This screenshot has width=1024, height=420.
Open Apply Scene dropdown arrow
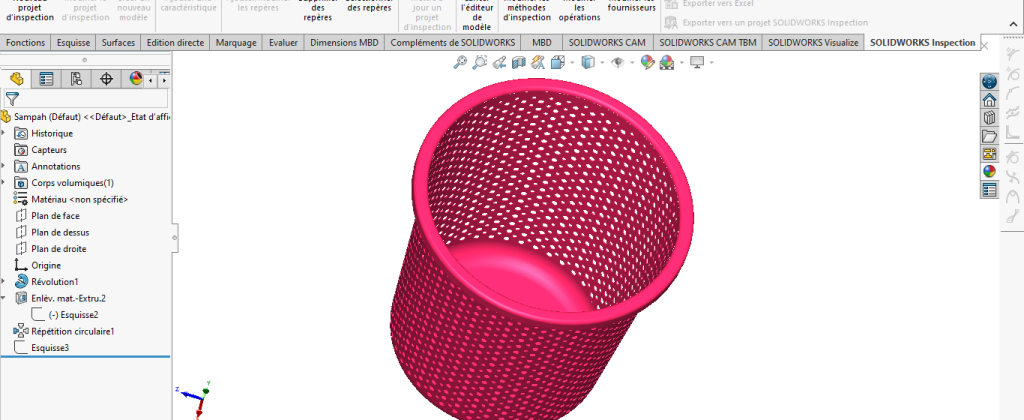point(681,63)
